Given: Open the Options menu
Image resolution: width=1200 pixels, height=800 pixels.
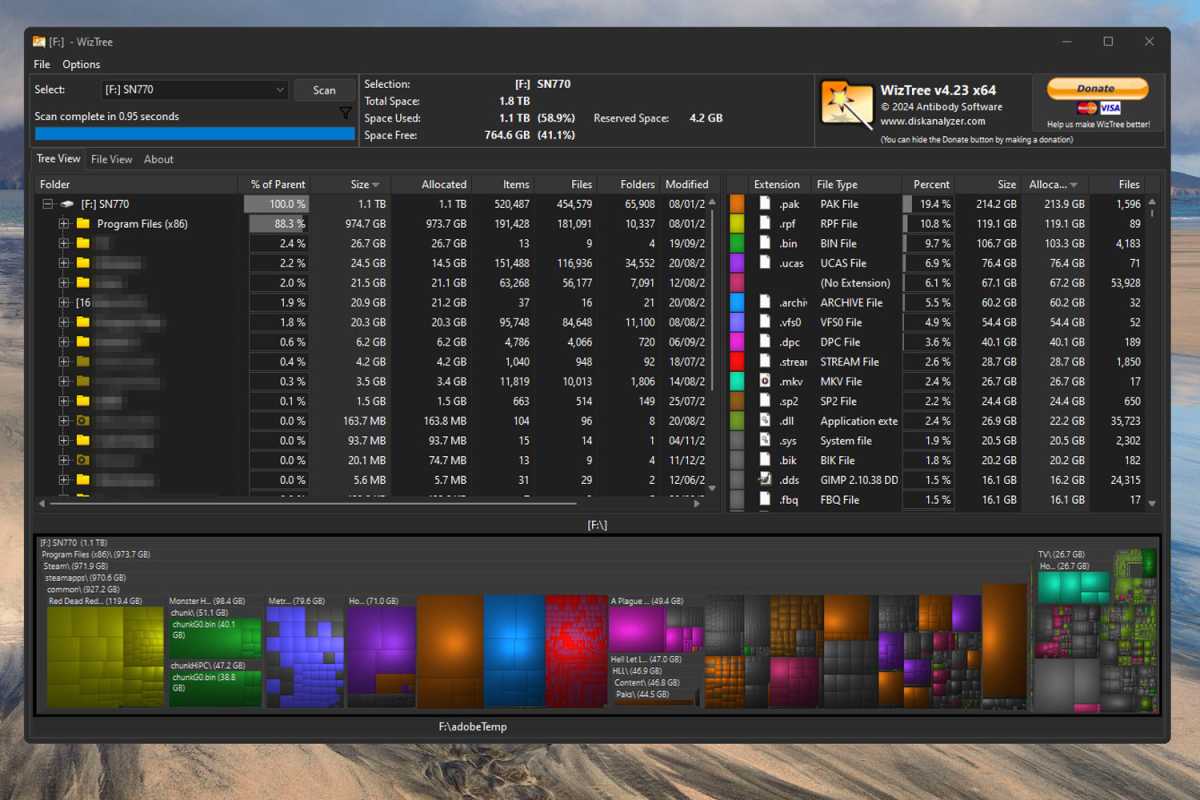Looking at the screenshot, I should click(80, 64).
